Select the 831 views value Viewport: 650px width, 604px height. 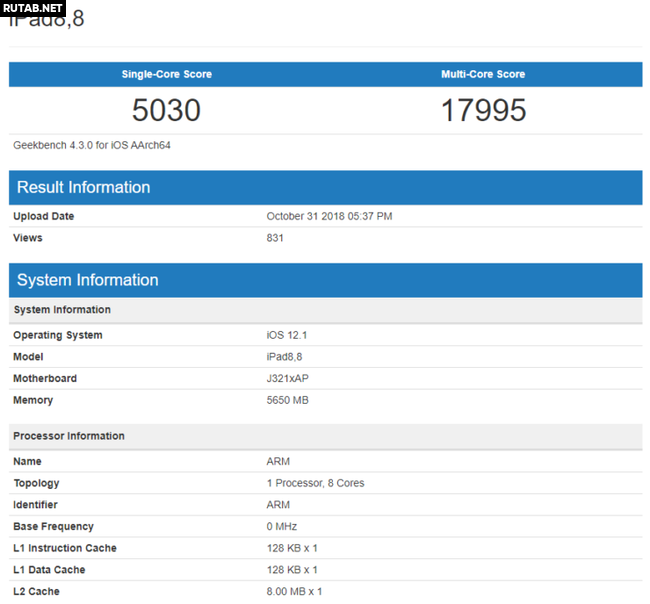coord(275,238)
